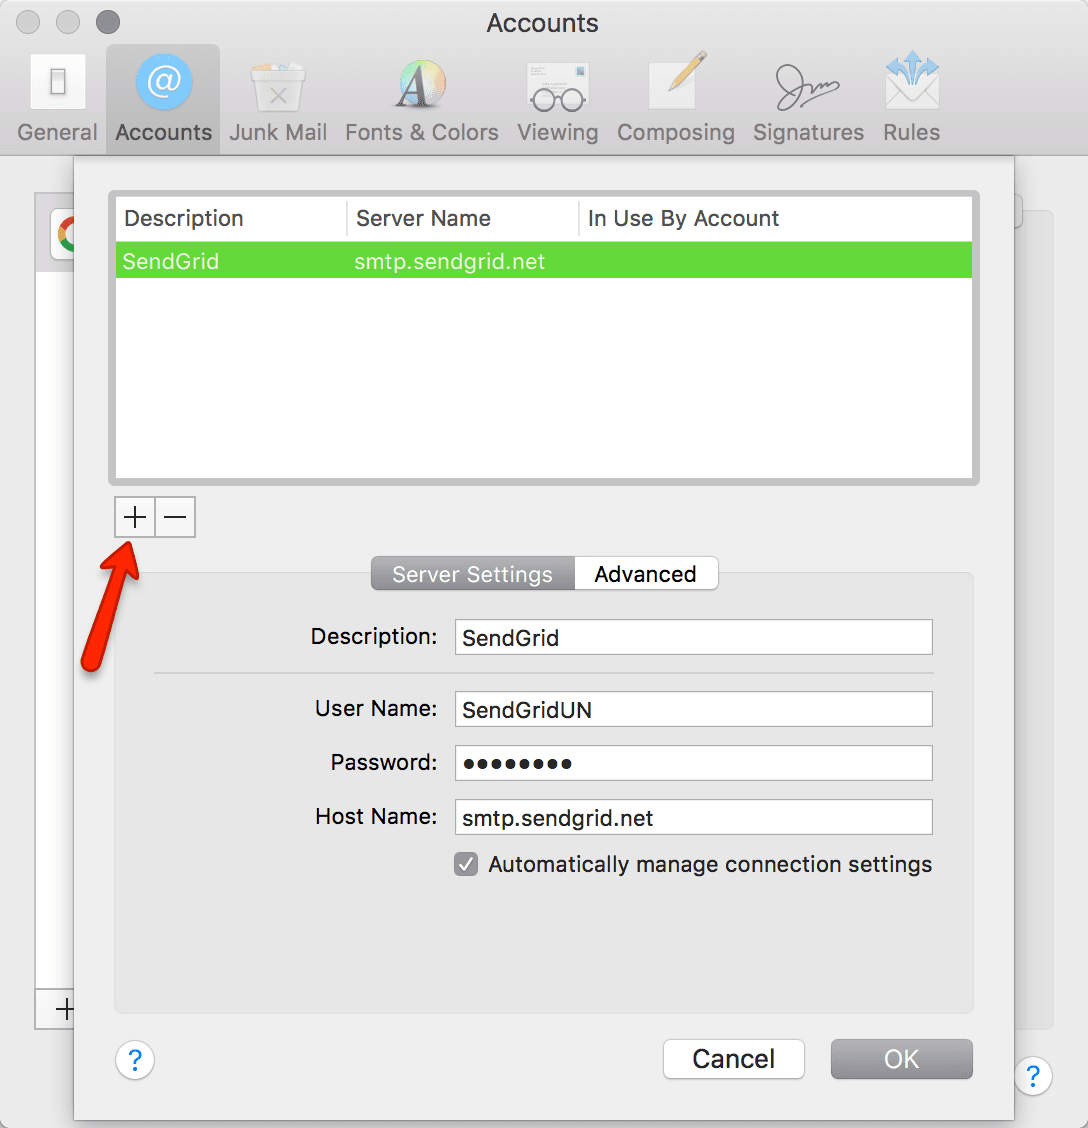The width and height of the screenshot is (1088, 1128).
Task: Open the Junk Mail settings icon
Action: (277, 95)
